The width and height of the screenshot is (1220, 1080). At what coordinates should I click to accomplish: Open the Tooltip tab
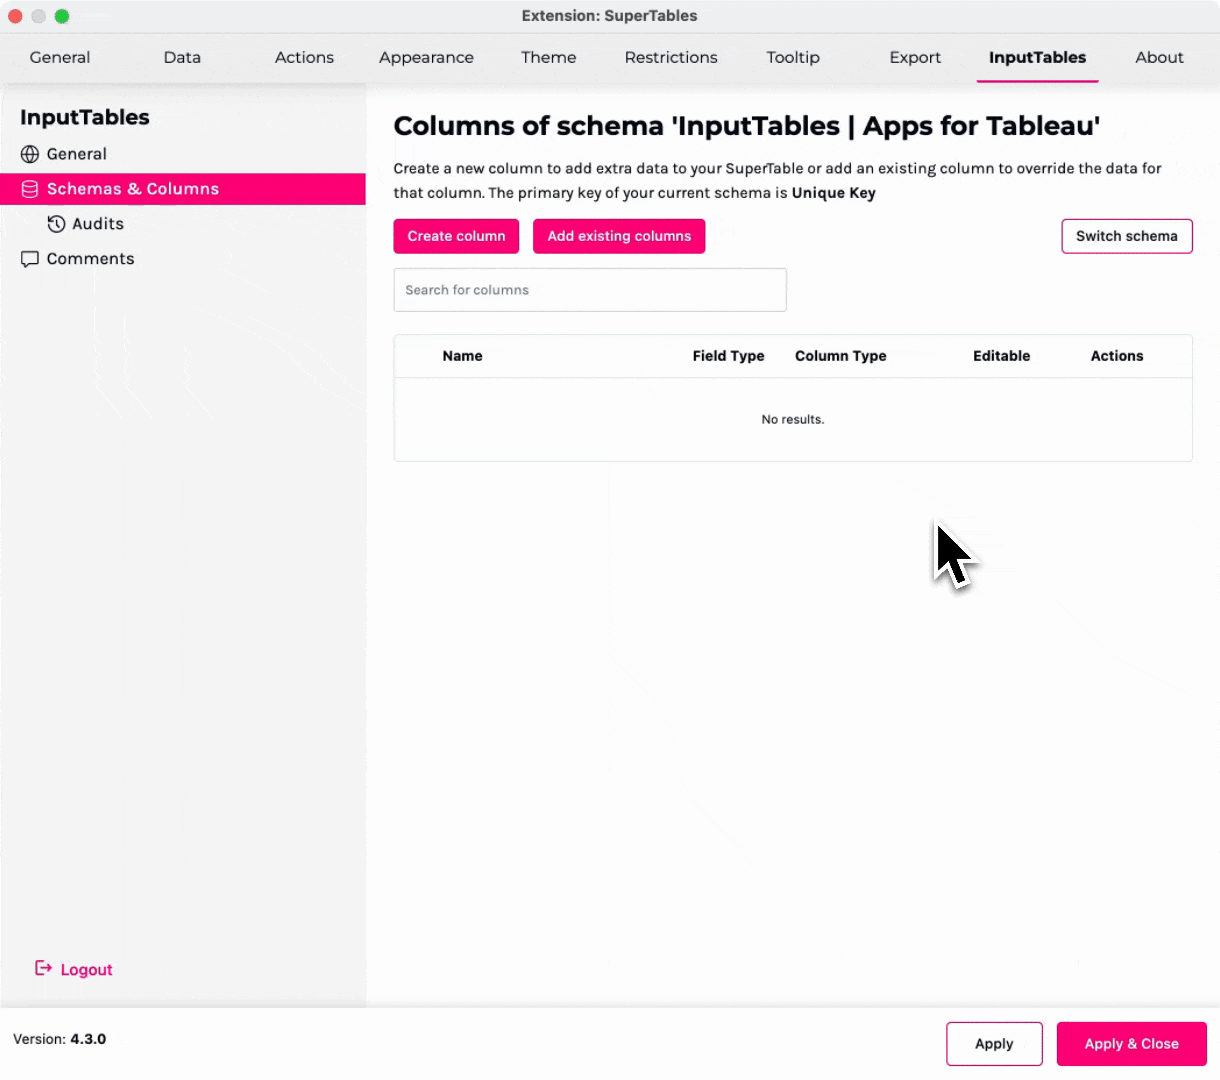click(793, 57)
